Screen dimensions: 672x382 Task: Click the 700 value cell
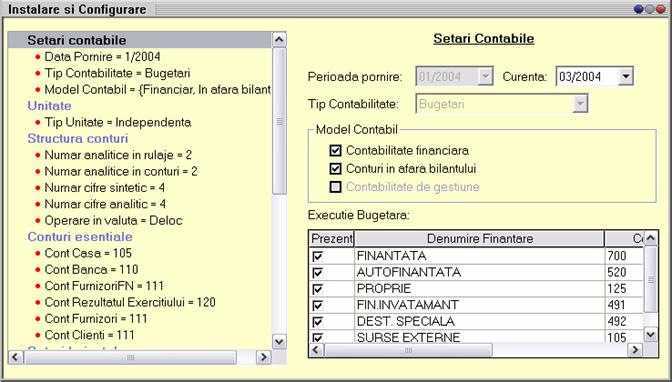[x=624, y=256]
